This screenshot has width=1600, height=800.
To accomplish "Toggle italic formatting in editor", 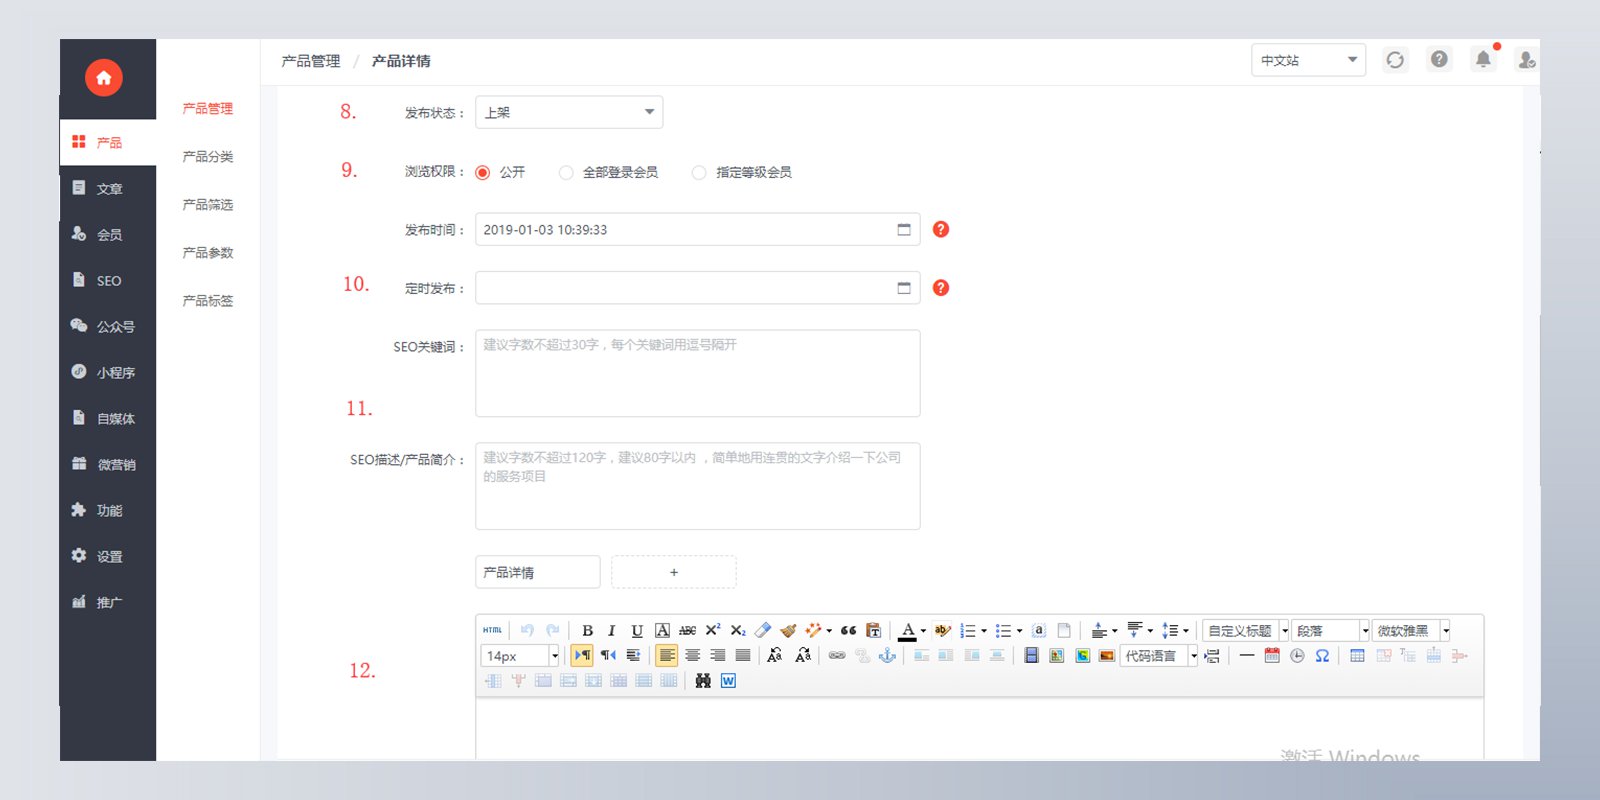I will click(611, 630).
